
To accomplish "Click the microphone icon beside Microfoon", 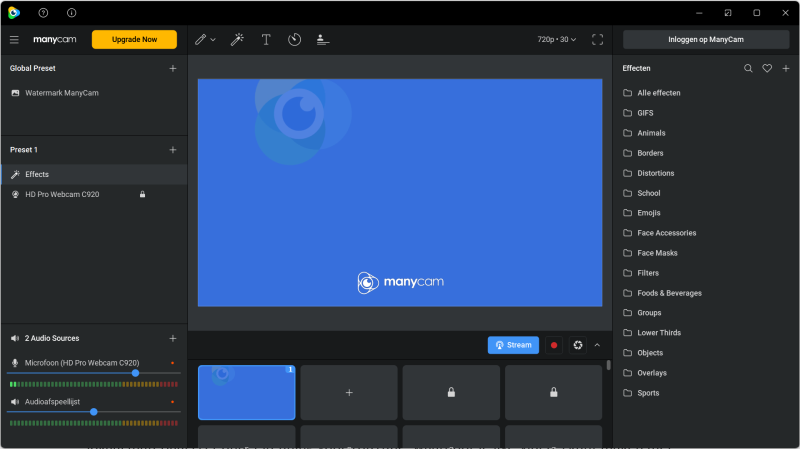I will point(15,363).
